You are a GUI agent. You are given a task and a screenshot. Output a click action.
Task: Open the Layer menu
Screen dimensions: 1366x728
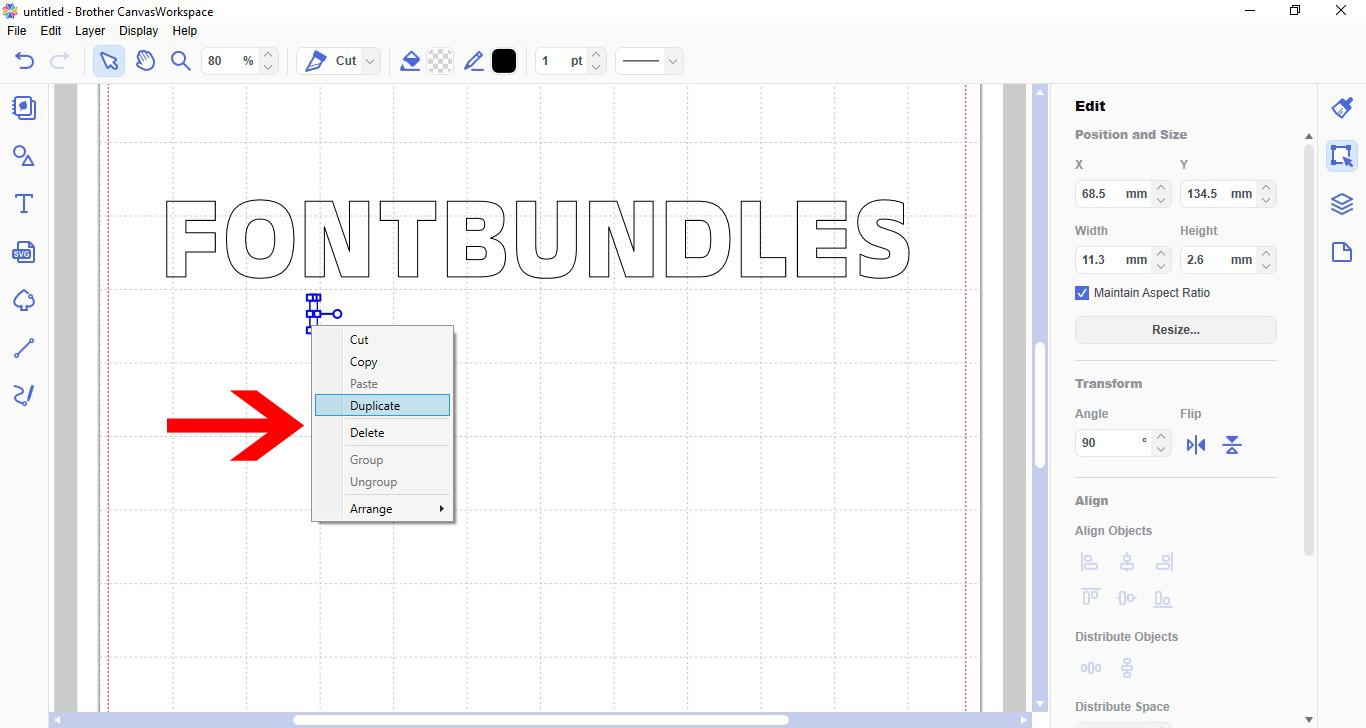click(90, 31)
